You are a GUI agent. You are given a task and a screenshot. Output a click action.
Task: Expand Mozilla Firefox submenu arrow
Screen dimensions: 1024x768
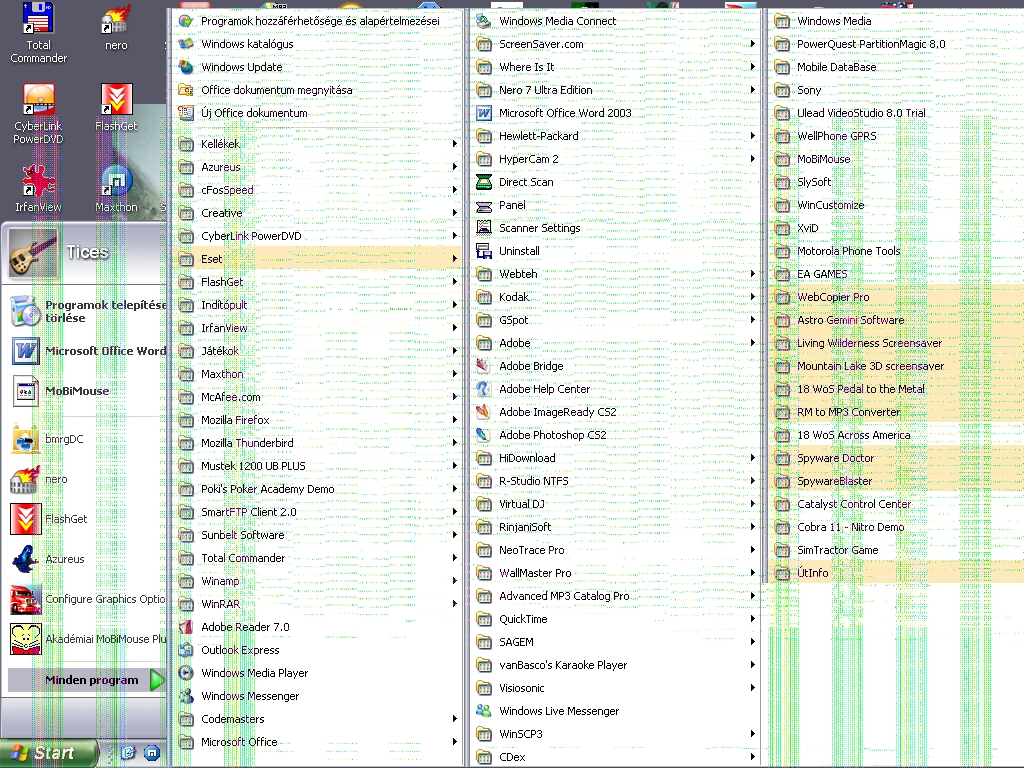coord(455,419)
